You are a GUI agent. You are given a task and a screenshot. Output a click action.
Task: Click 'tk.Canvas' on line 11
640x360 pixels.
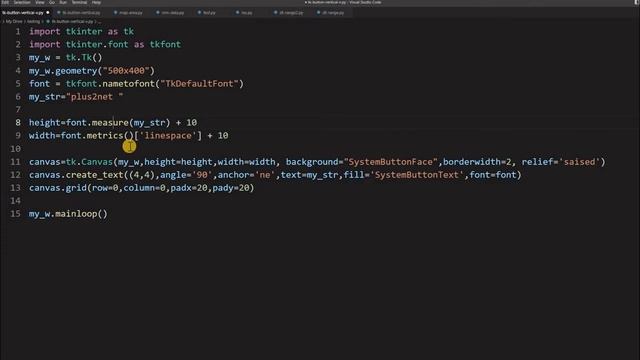(89, 162)
